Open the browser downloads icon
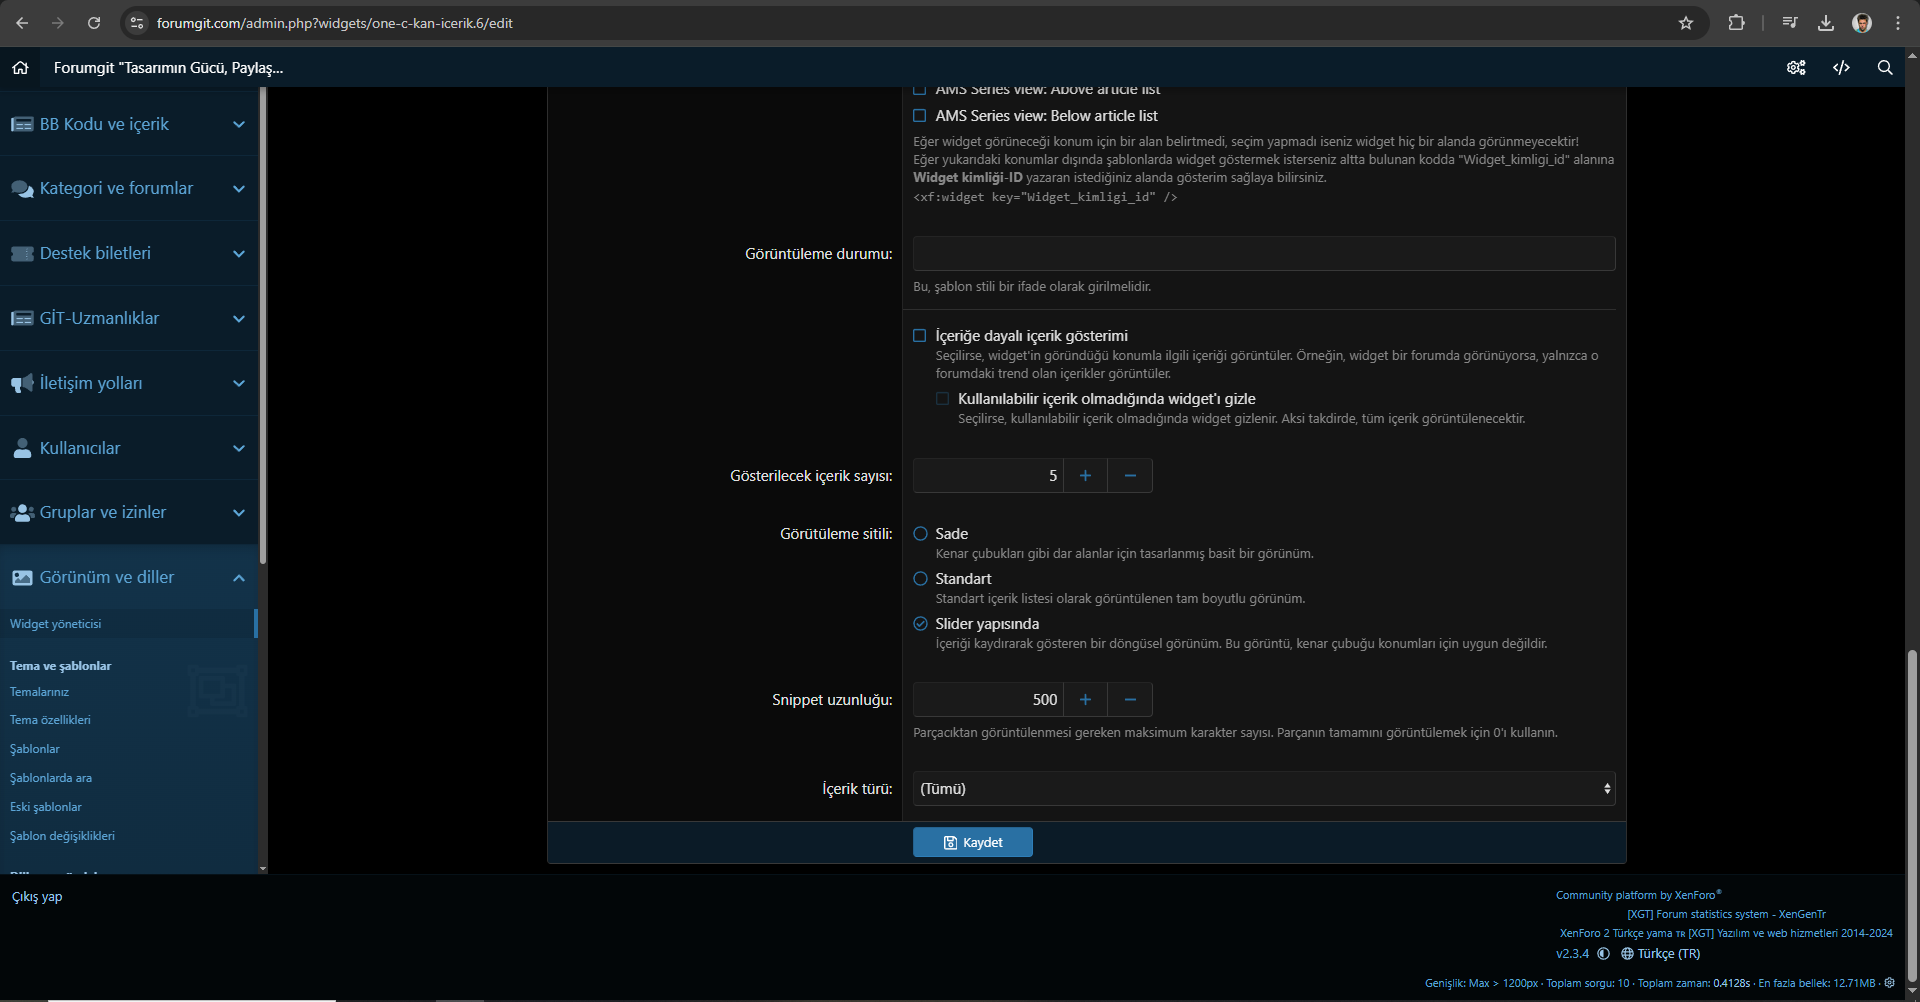The width and height of the screenshot is (1920, 1002). coord(1825,23)
